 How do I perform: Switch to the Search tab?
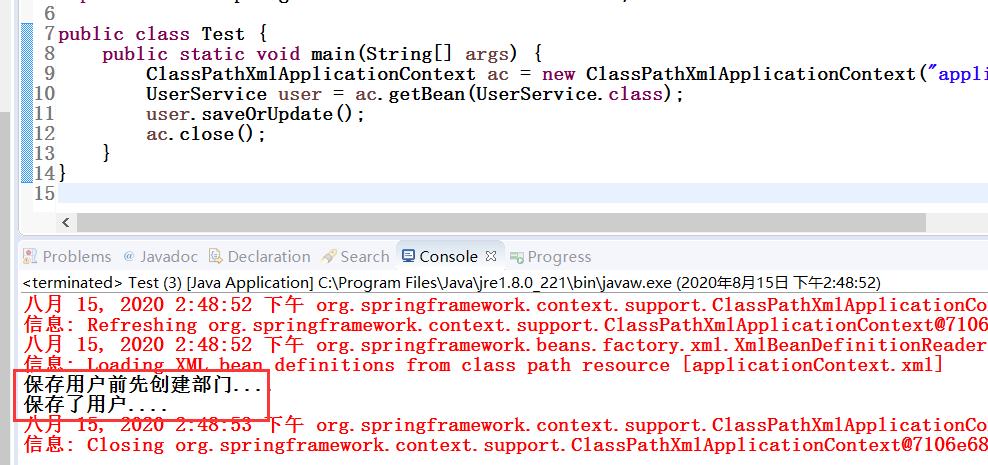point(355,256)
